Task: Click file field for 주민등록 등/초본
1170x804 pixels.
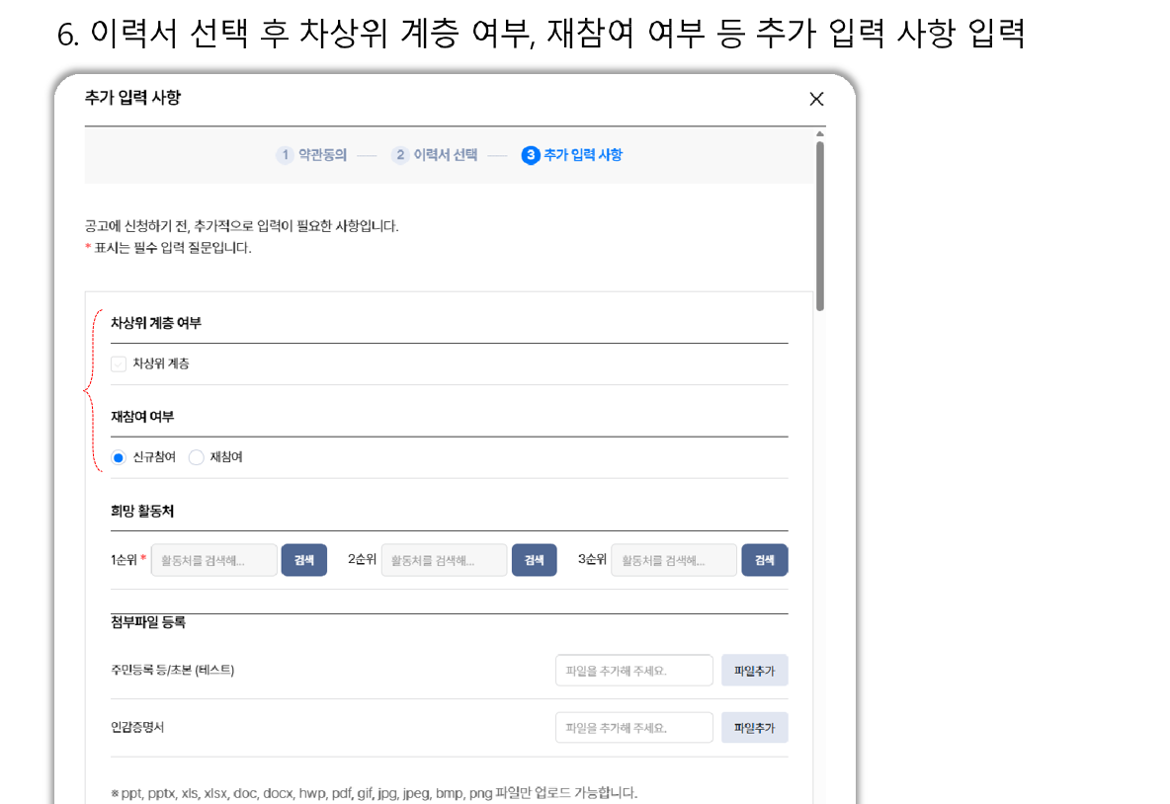Action: [x=634, y=671]
